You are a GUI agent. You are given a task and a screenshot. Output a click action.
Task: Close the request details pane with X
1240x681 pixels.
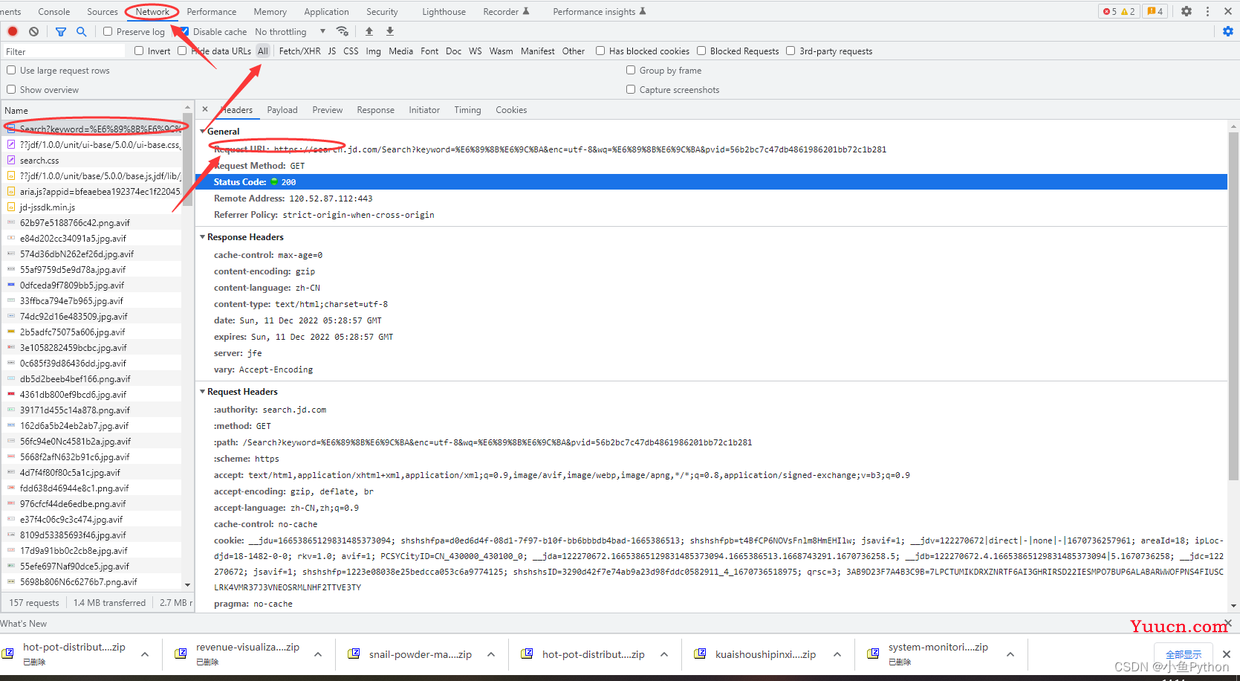[x=205, y=110]
